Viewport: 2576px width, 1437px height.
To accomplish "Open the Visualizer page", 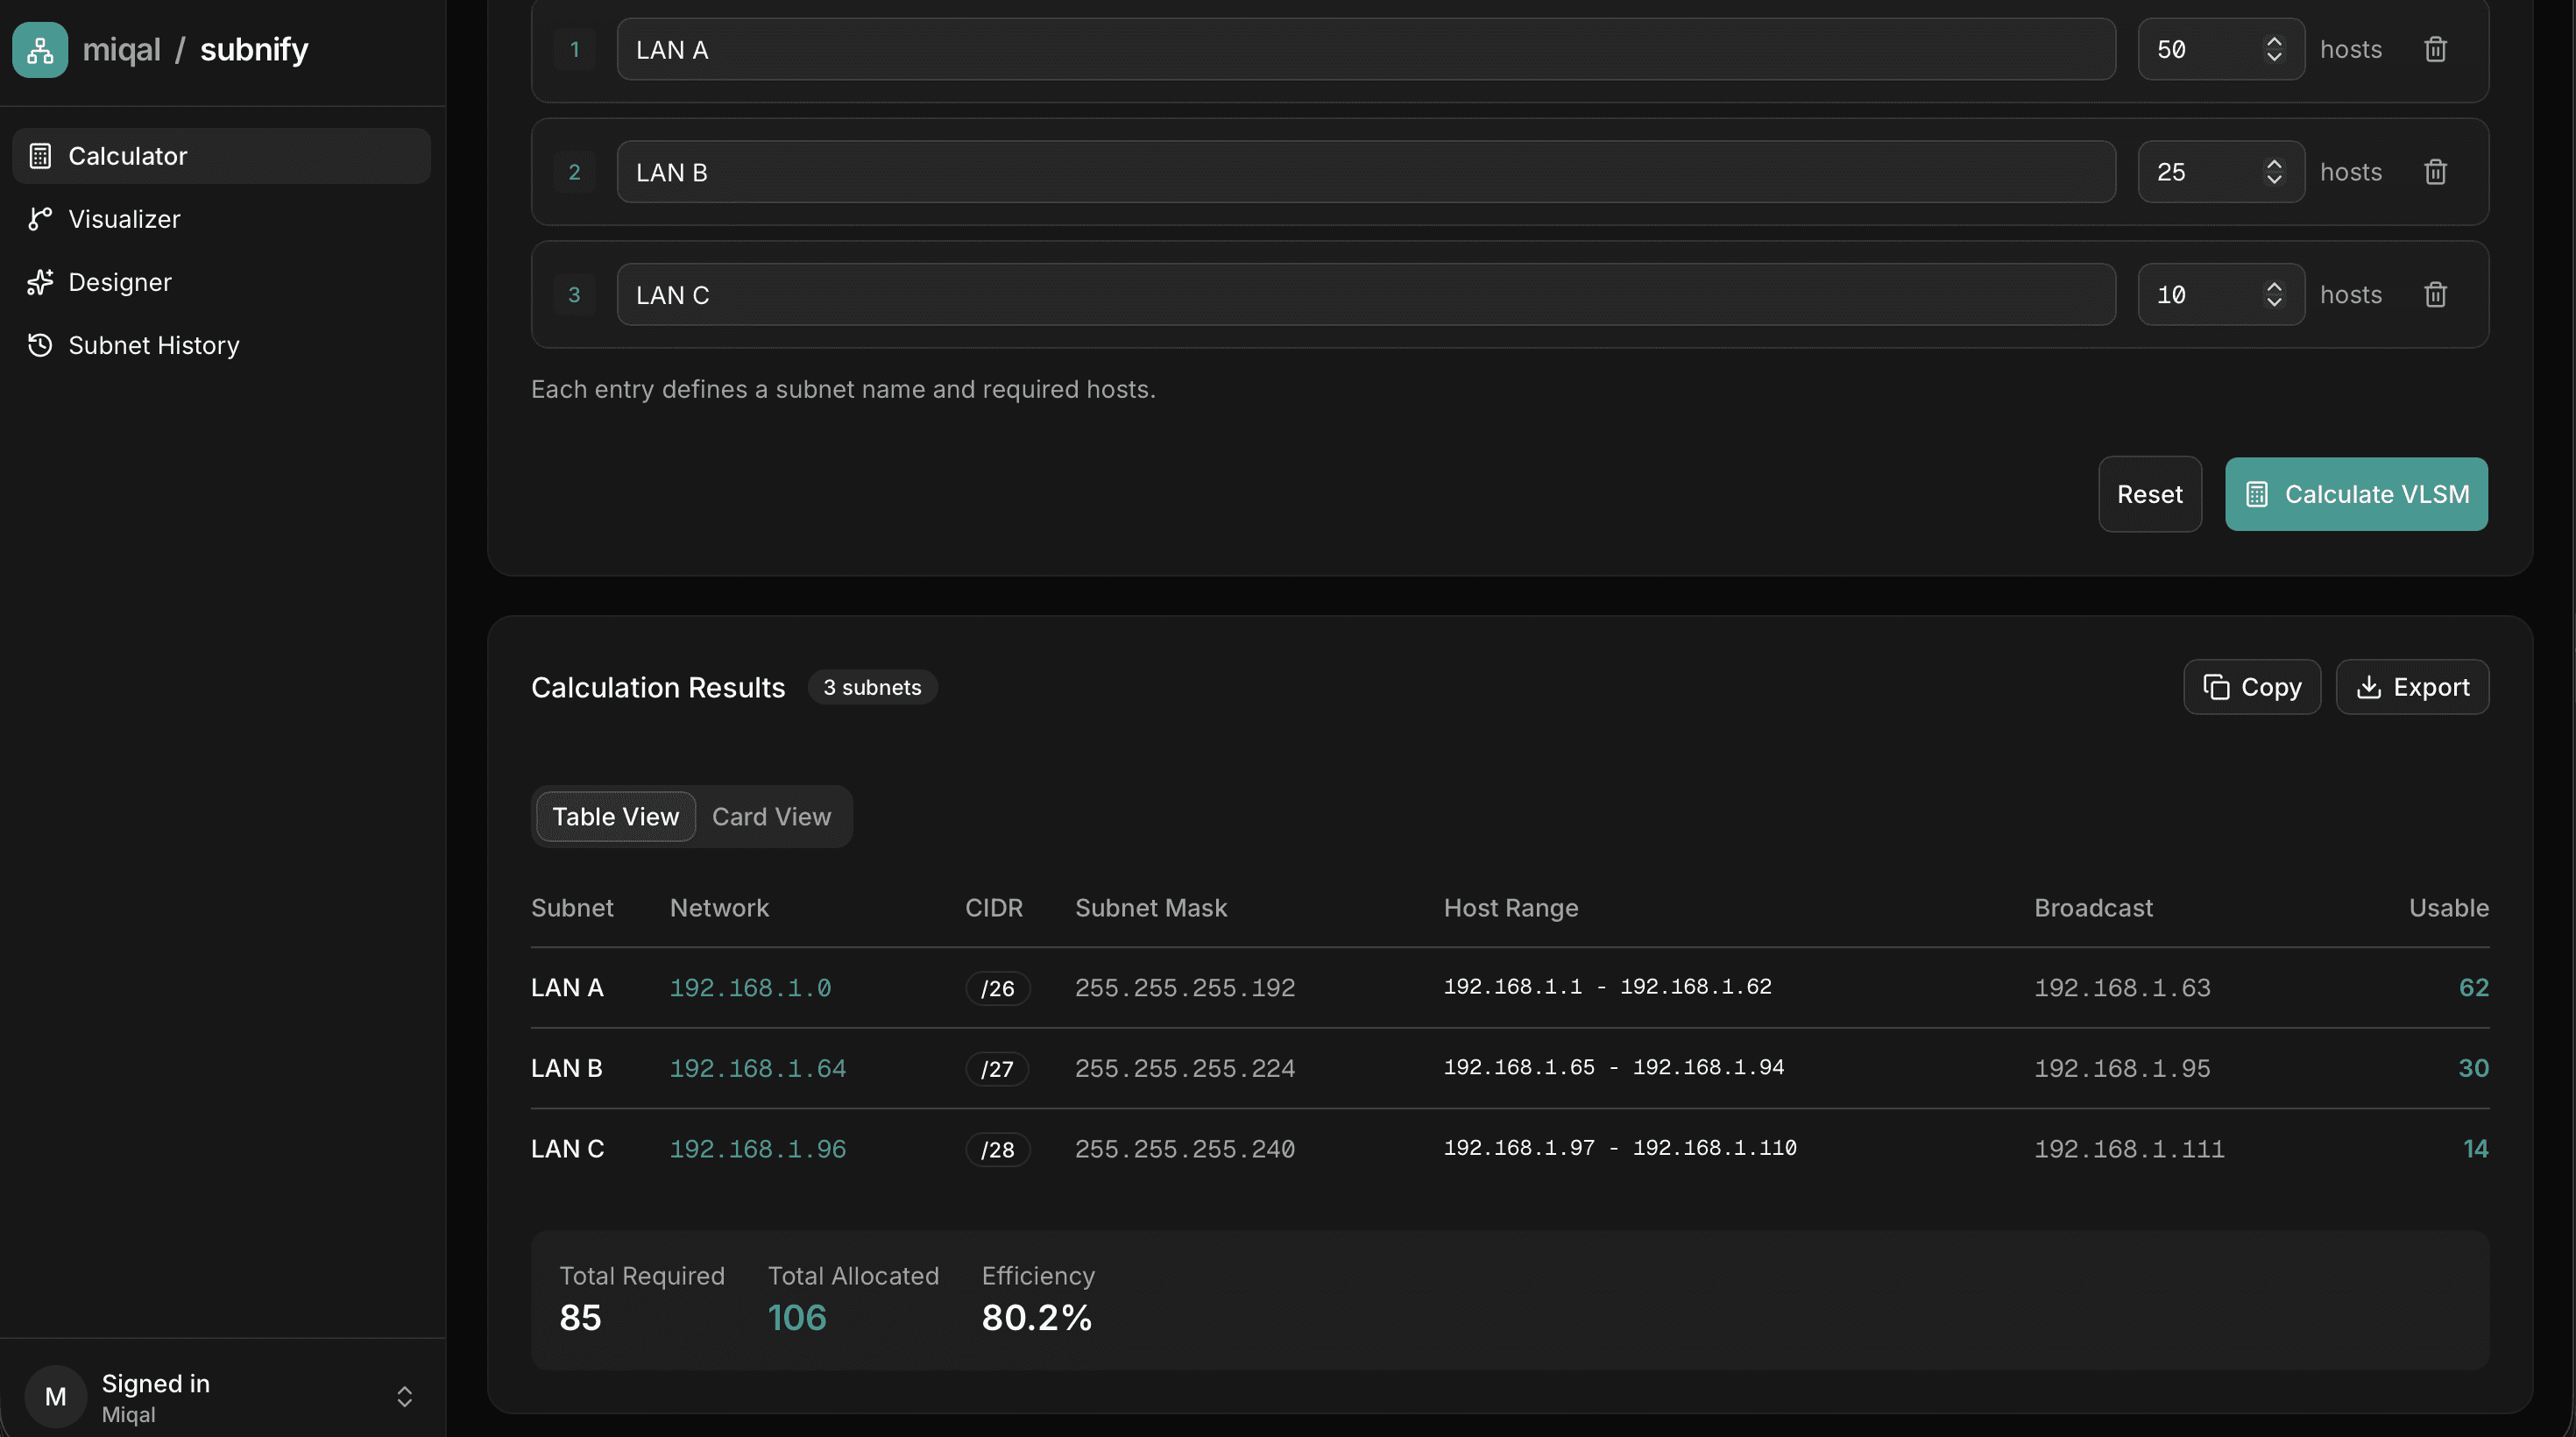I will tap(123, 219).
